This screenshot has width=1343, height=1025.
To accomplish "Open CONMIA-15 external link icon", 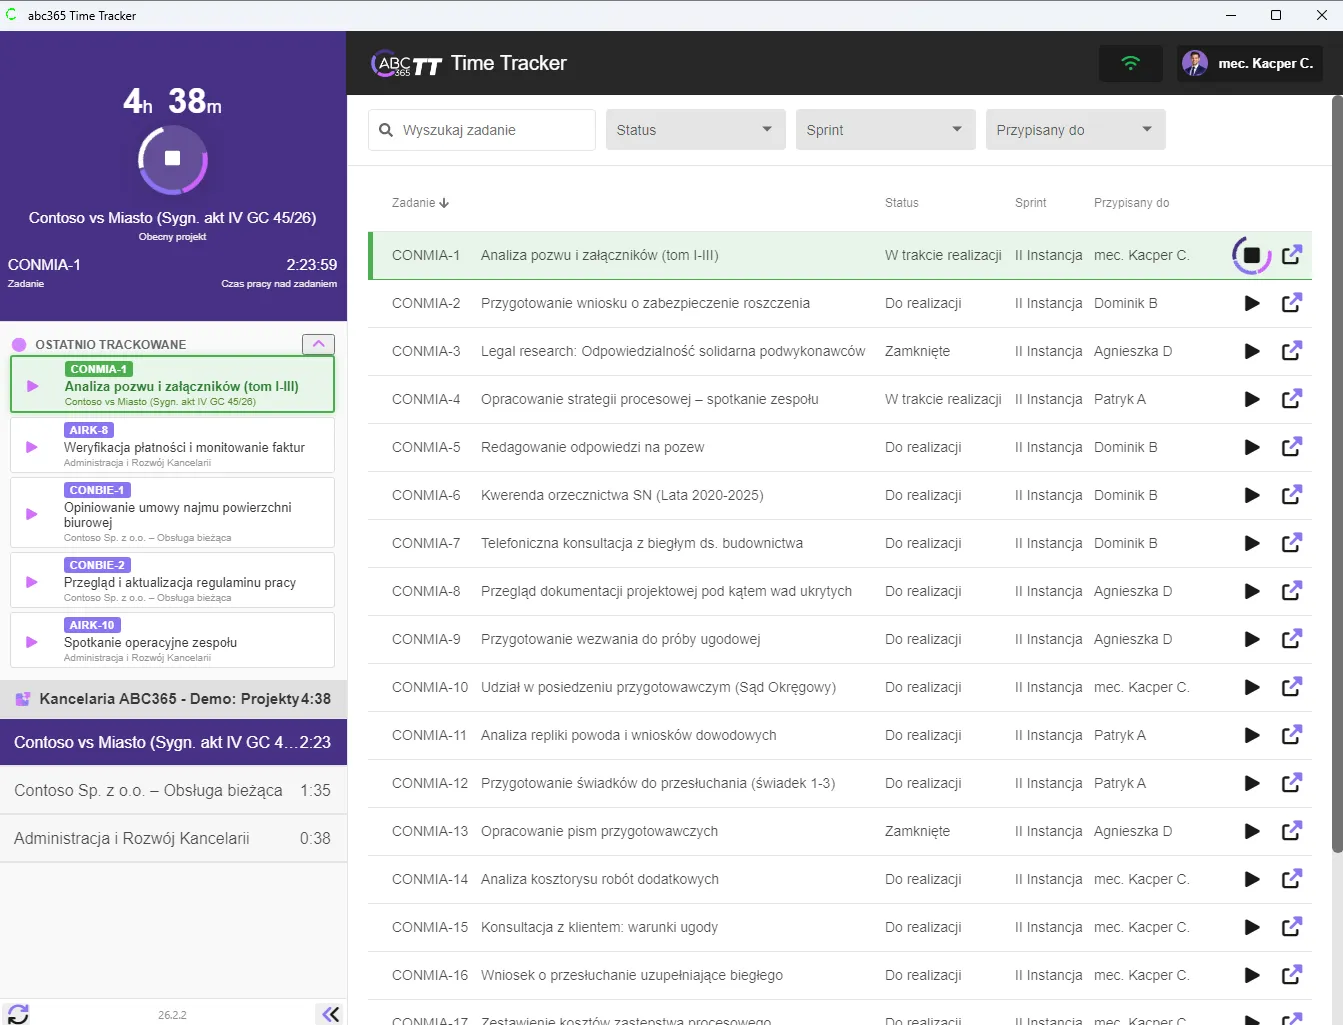I will (1292, 926).
